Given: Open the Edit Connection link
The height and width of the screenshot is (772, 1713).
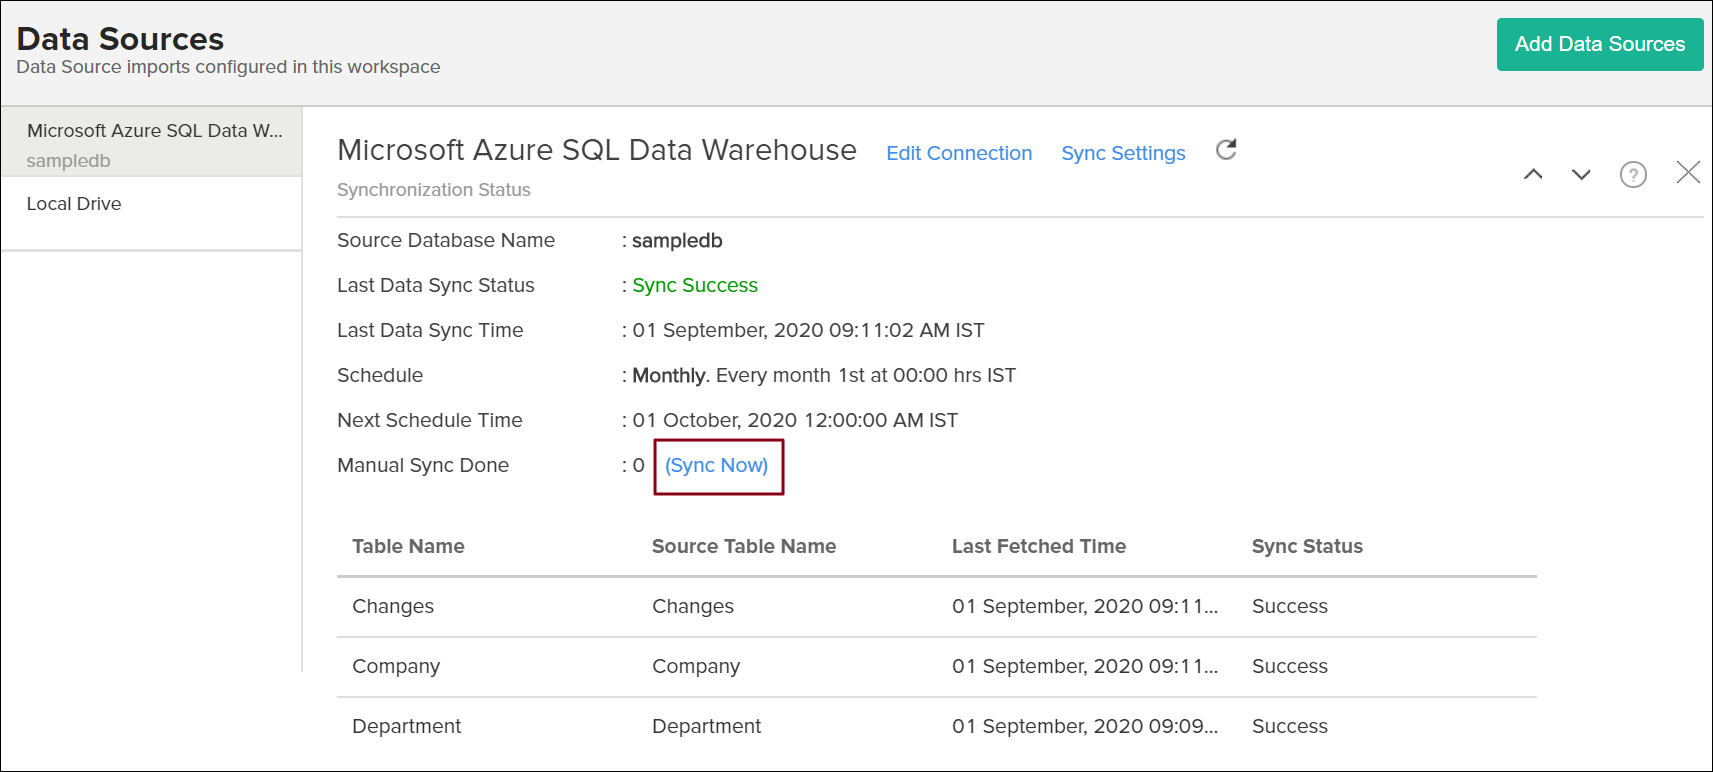Looking at the screenshot, I should (x=958, y=153).
